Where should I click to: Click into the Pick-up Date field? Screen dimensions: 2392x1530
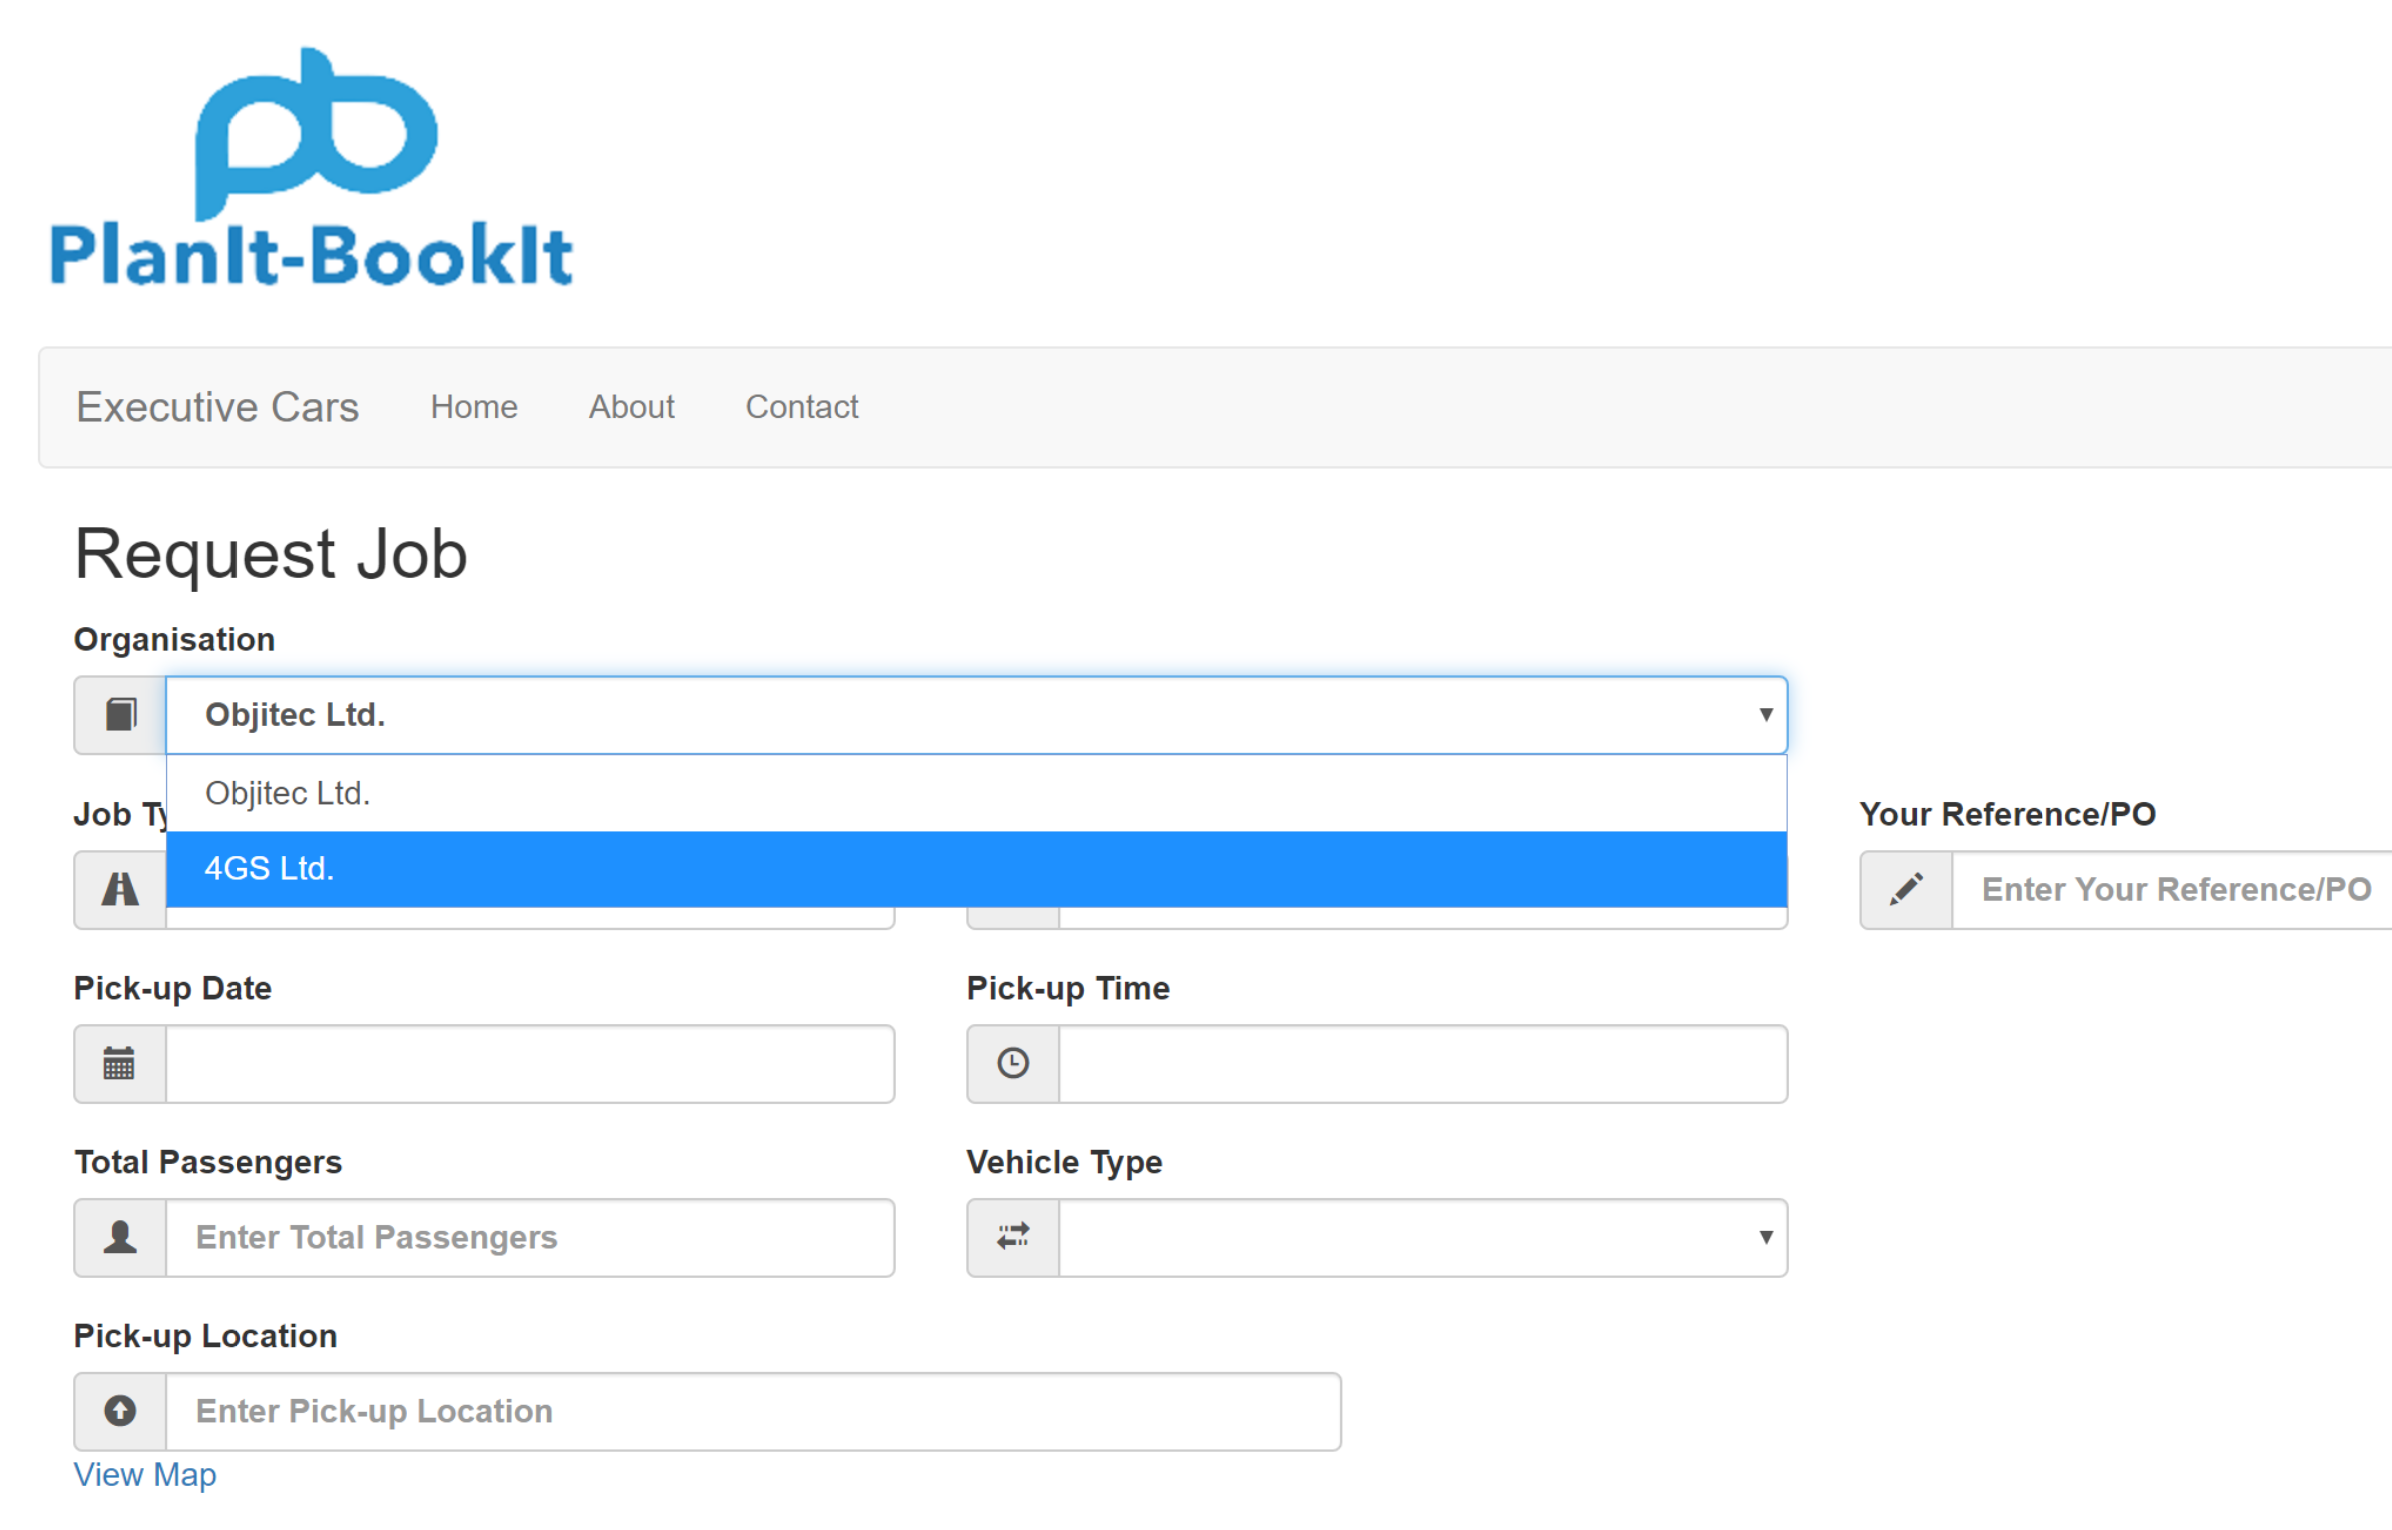coord(530,1064)
